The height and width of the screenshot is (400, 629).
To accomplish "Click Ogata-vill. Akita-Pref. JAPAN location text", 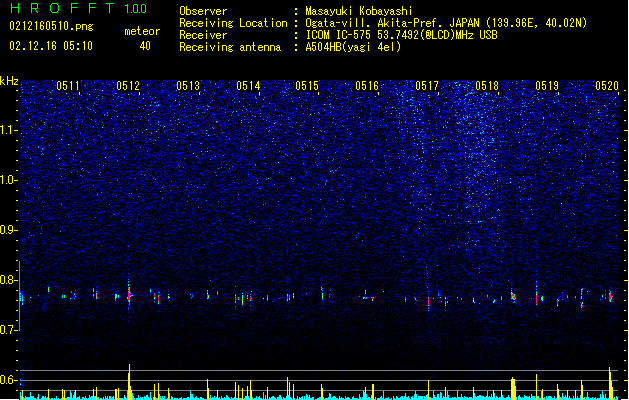I will coord(446,23).
